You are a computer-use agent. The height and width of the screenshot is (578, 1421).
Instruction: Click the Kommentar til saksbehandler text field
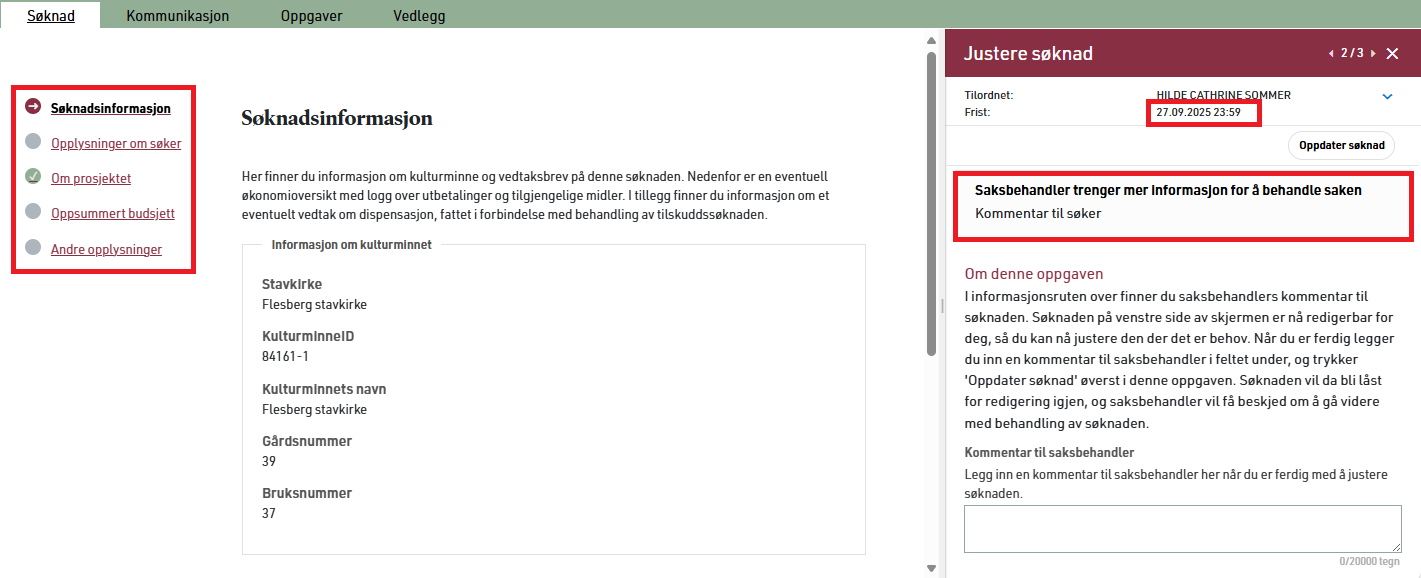(1182, 528)
